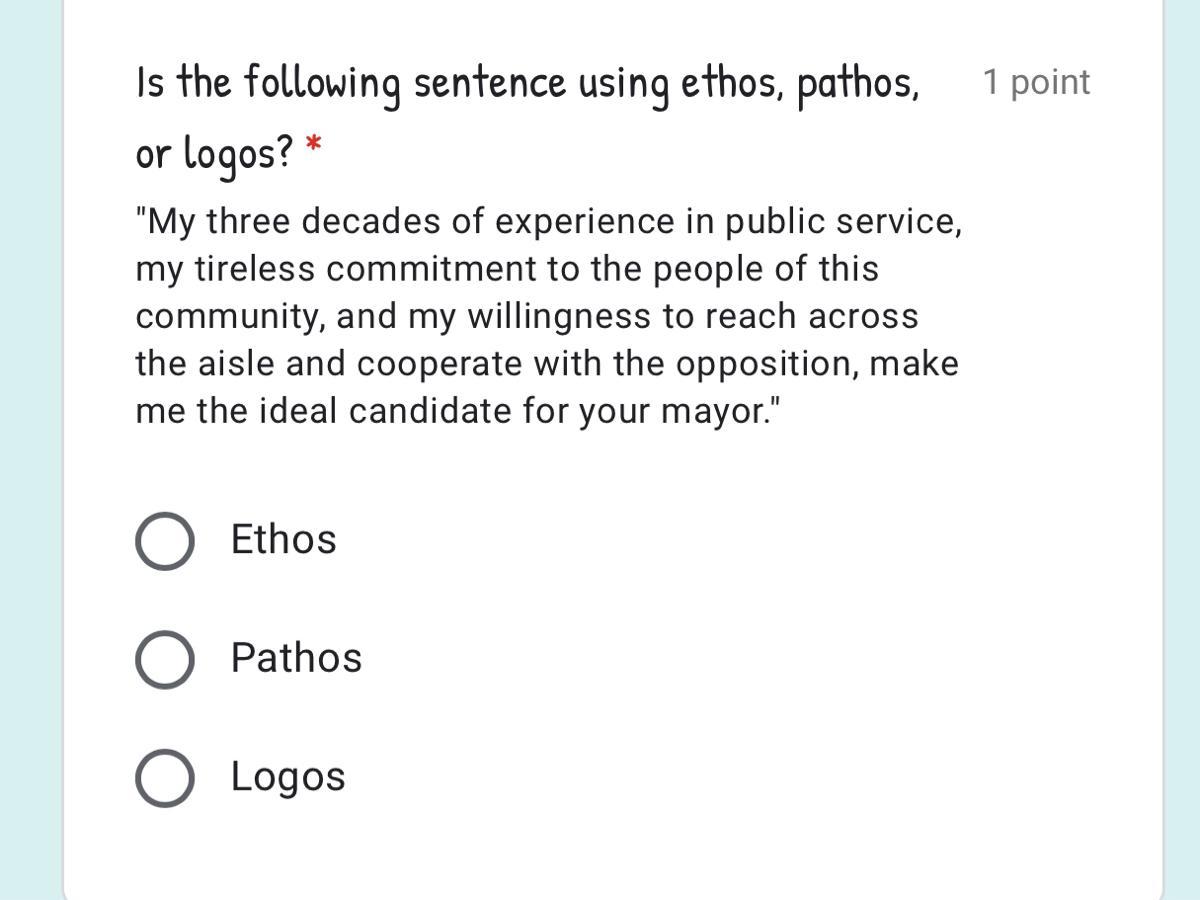The image size is (1200, 900).
Task: Select the Ethos radio button
Action: pyautogui.click(x=164, y=541)
